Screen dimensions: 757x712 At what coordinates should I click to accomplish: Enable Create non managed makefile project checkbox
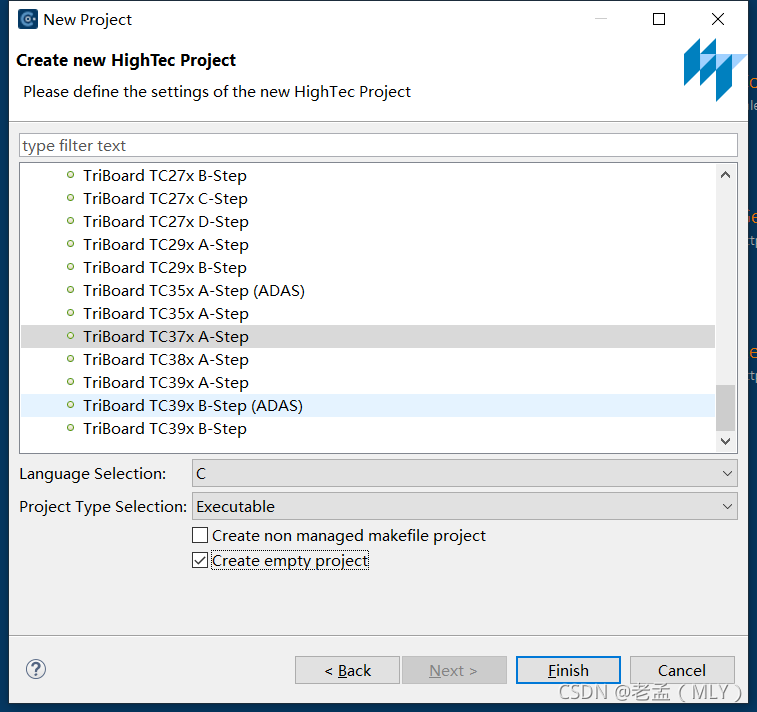200,535
